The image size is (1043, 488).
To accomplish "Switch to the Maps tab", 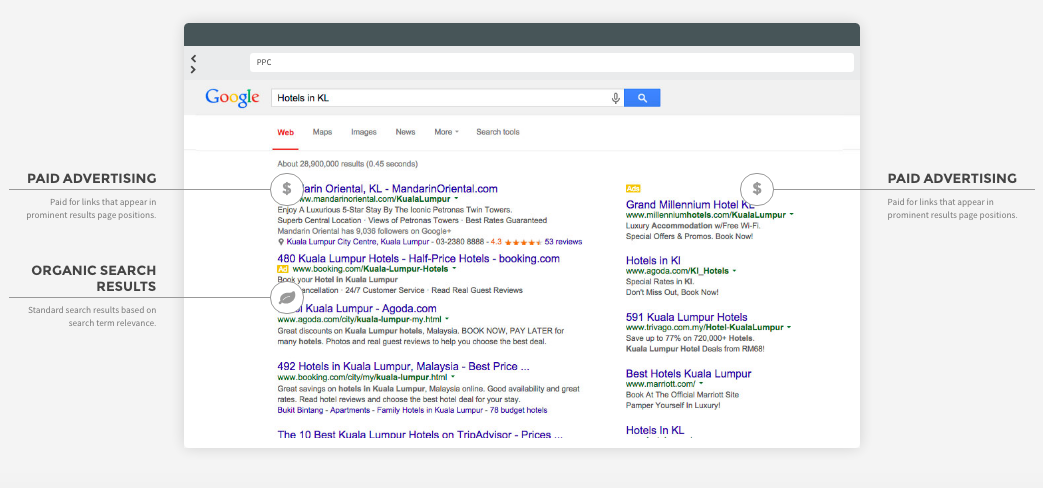I will [x=322, y=132].
